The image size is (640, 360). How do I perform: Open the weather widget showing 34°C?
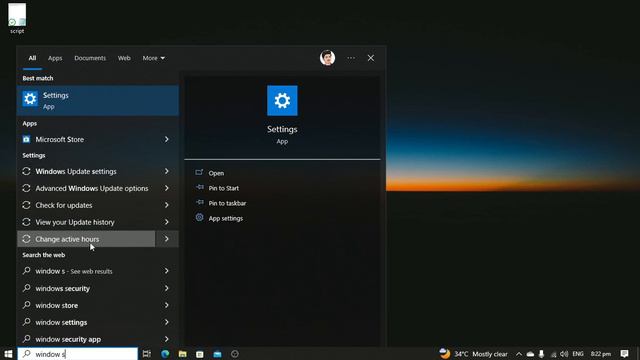coord(473,354)
